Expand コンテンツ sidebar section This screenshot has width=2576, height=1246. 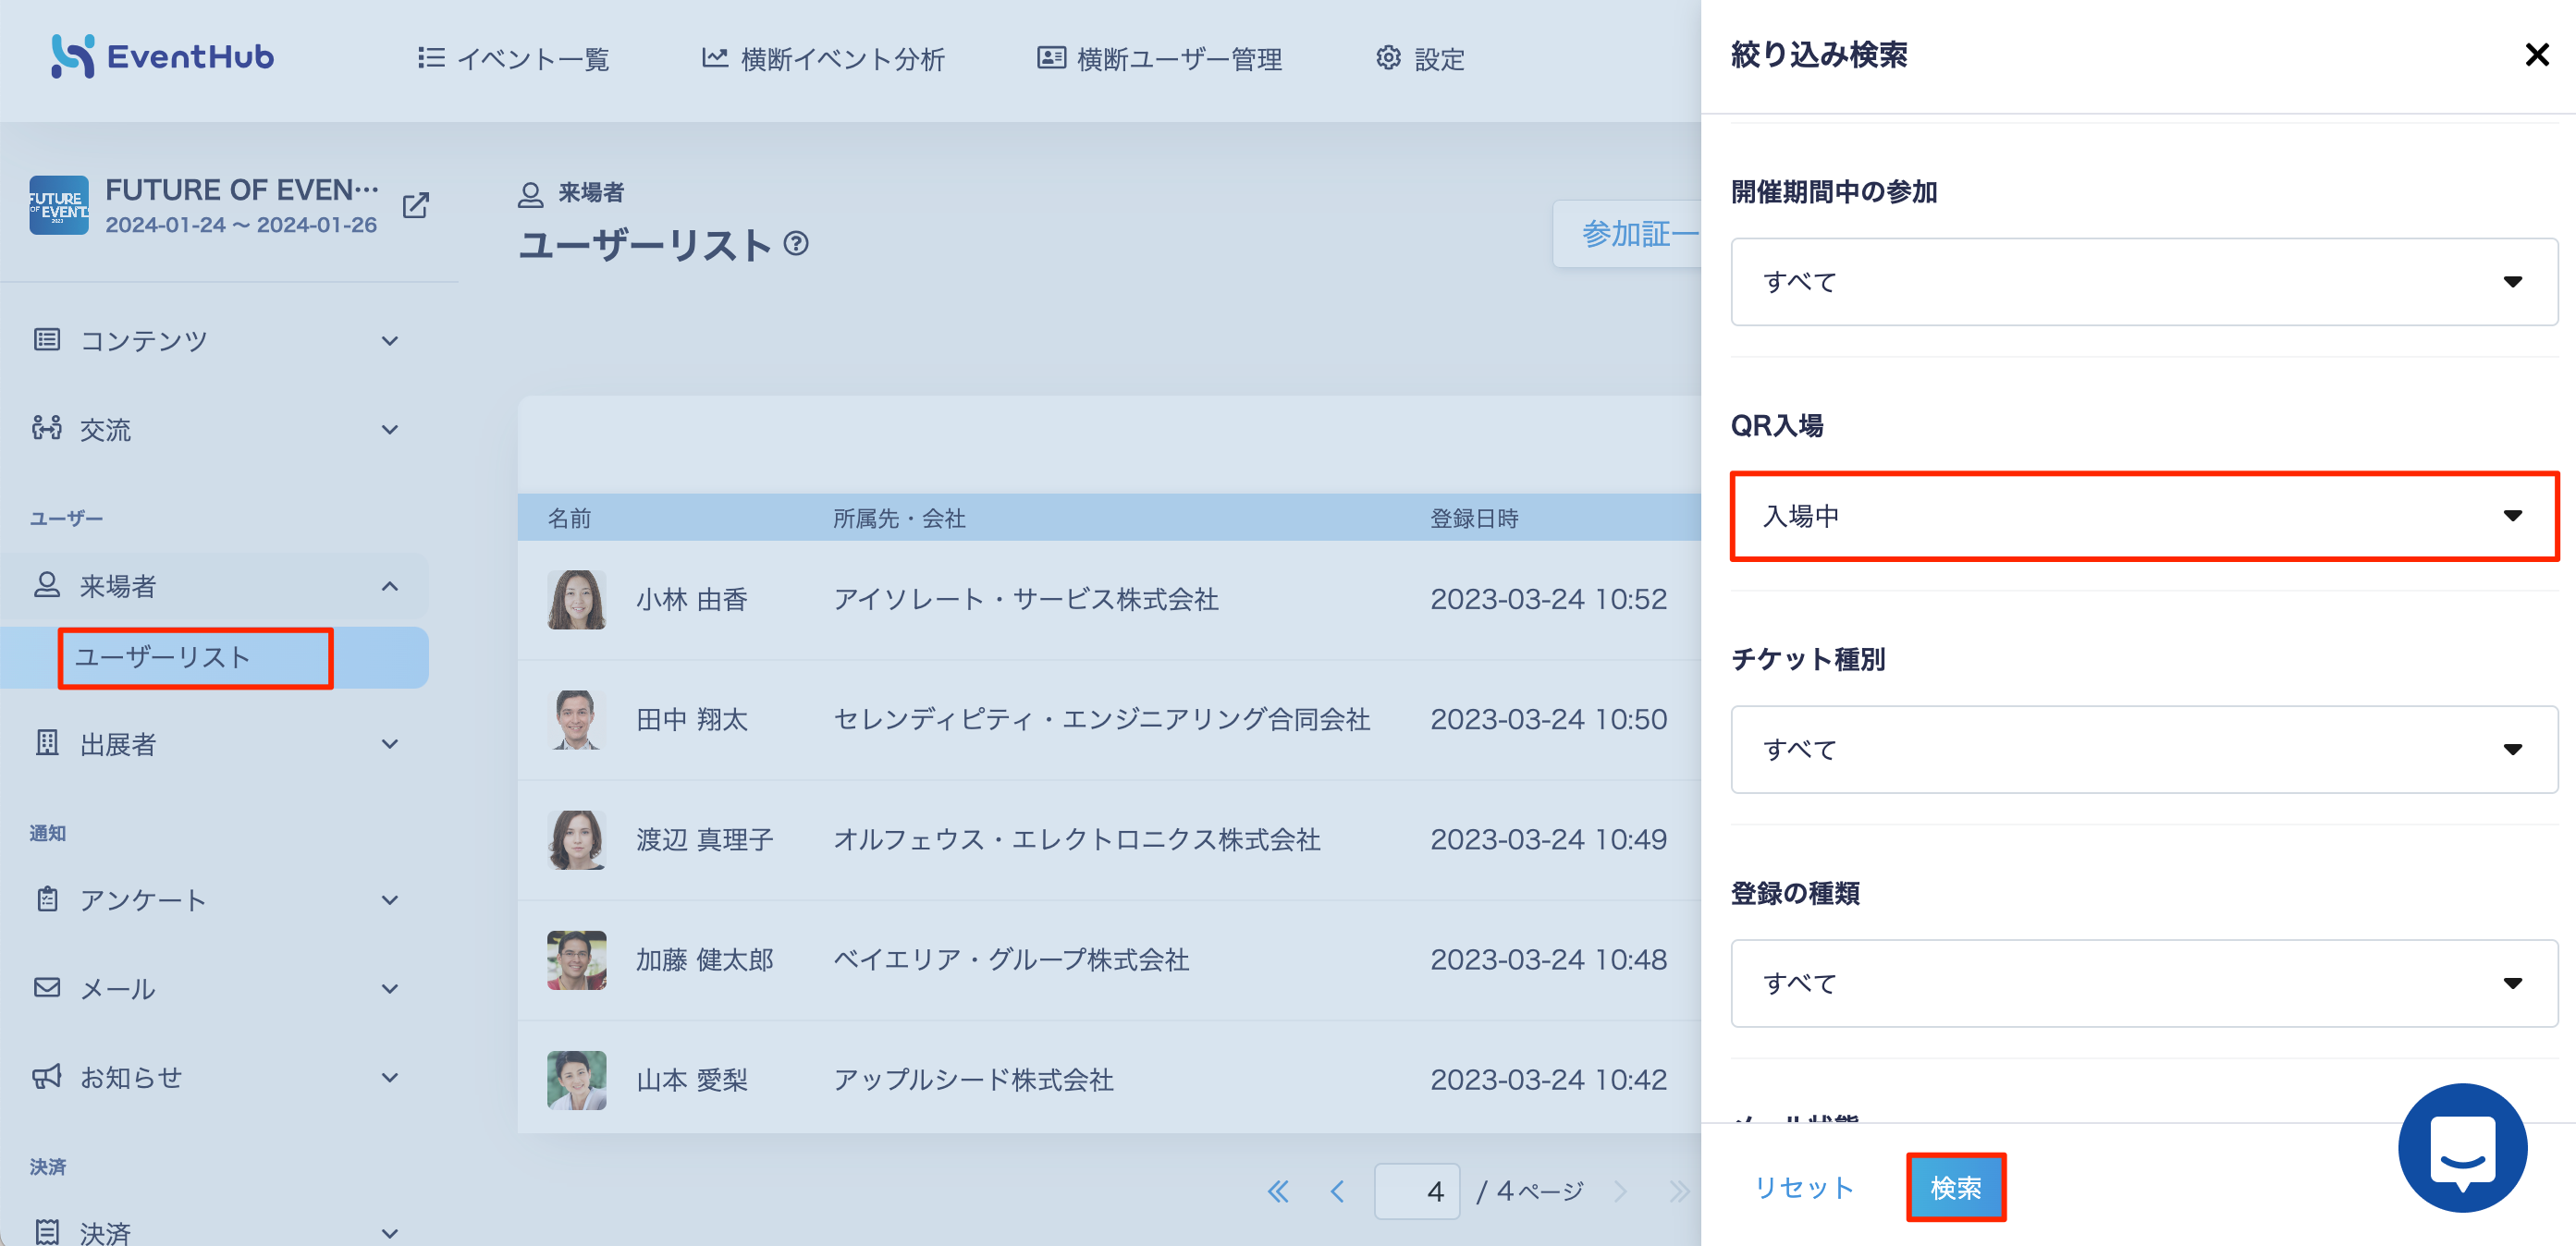point(215,341)
